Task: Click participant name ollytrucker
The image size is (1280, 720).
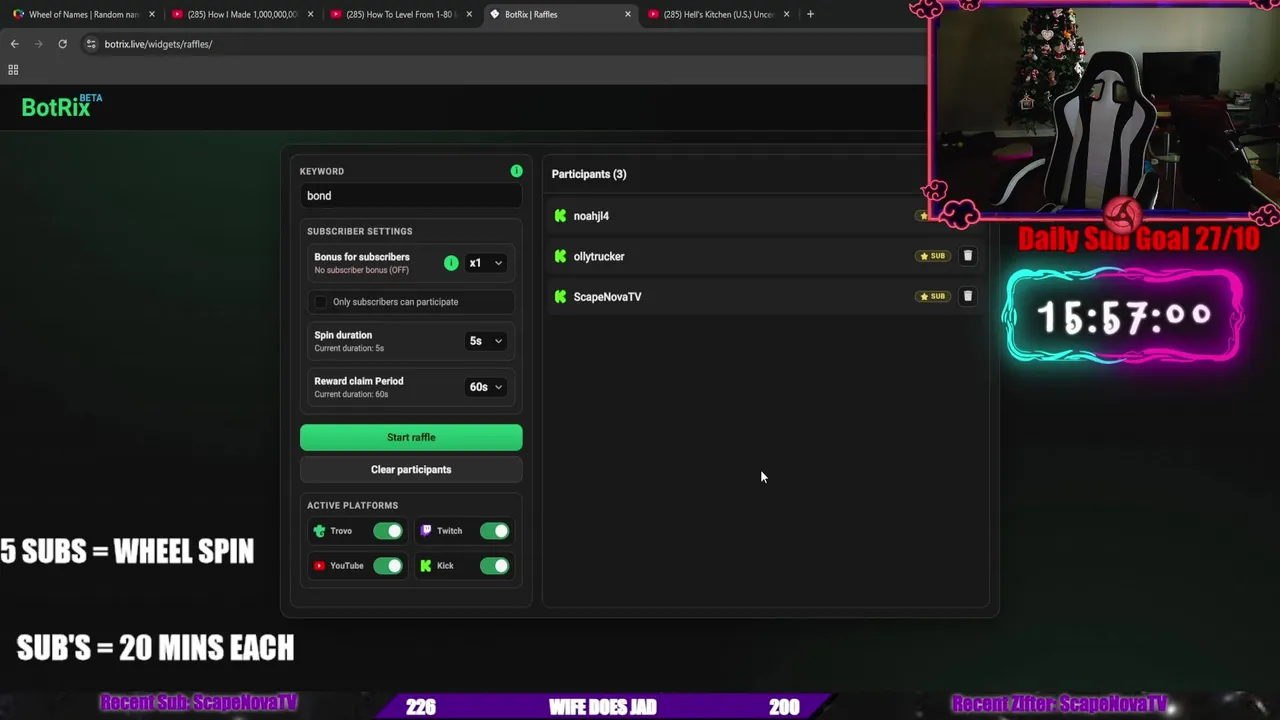Action: tap(599, 256)
